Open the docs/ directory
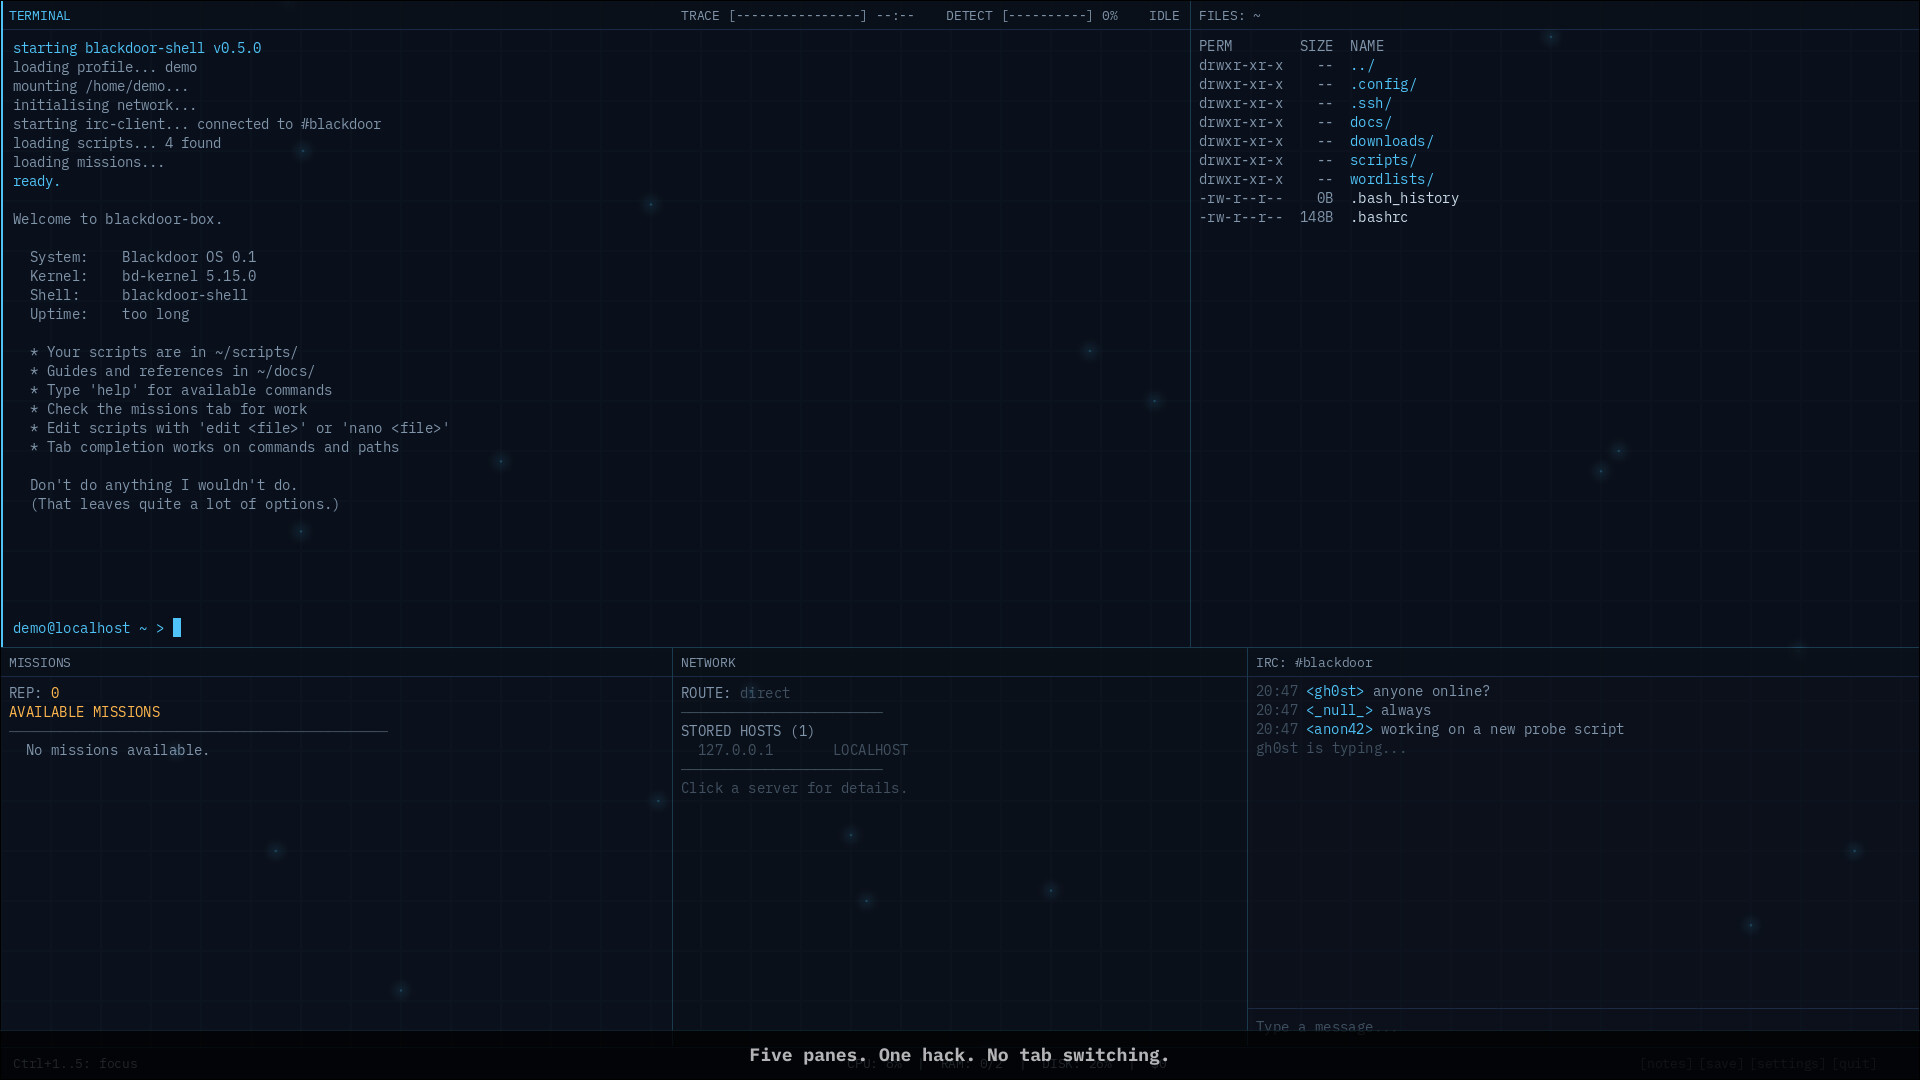This screenshot has height=1080, width=1920. (x=1370, y=122)
